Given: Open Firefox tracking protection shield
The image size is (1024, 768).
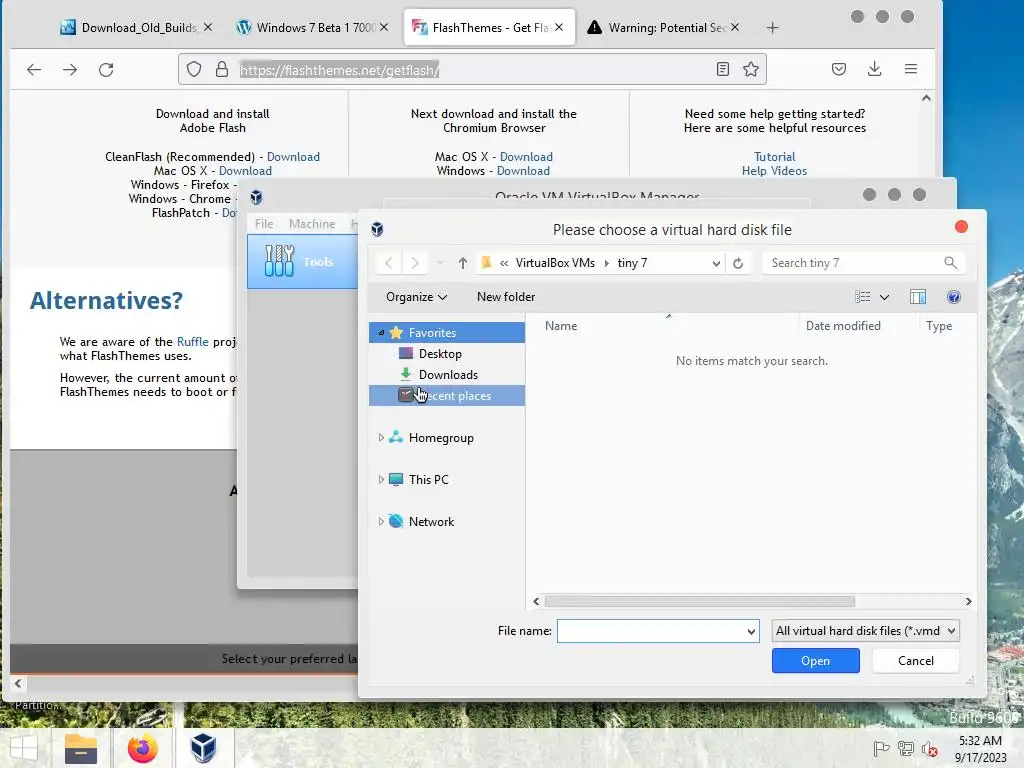Looking at the screenshot, I should point(194,69).
